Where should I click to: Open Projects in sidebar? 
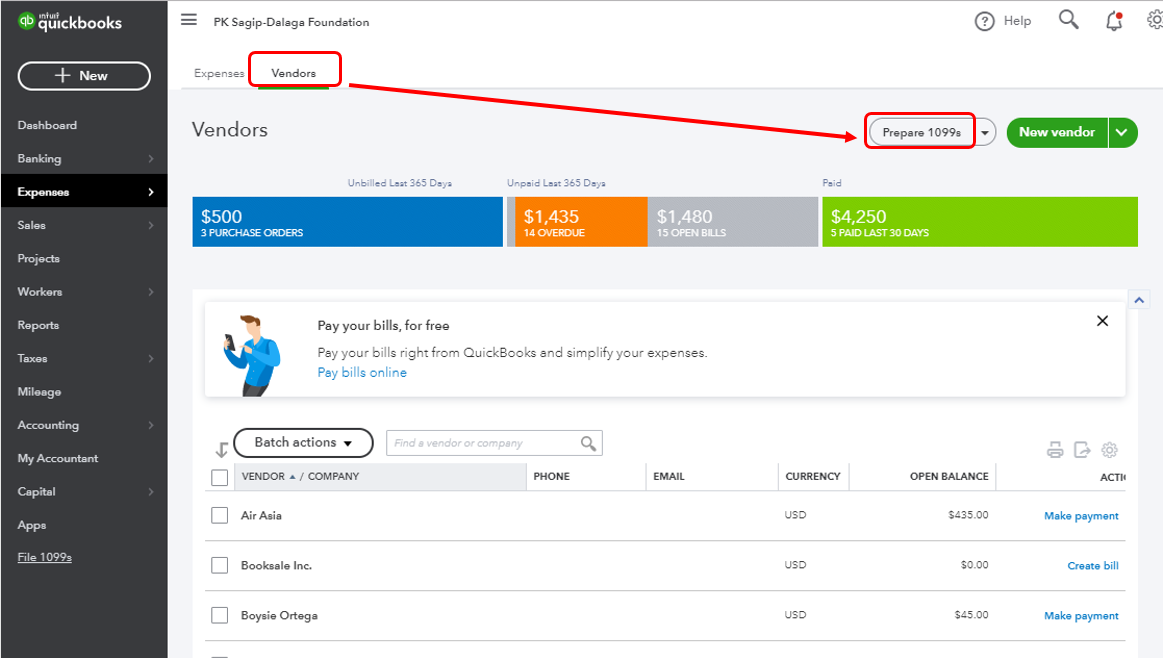39,259
